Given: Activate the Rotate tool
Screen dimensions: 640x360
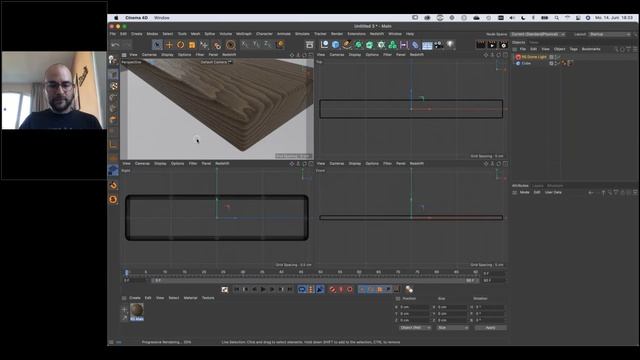Looking at the screenshot, I should [180, 45].
